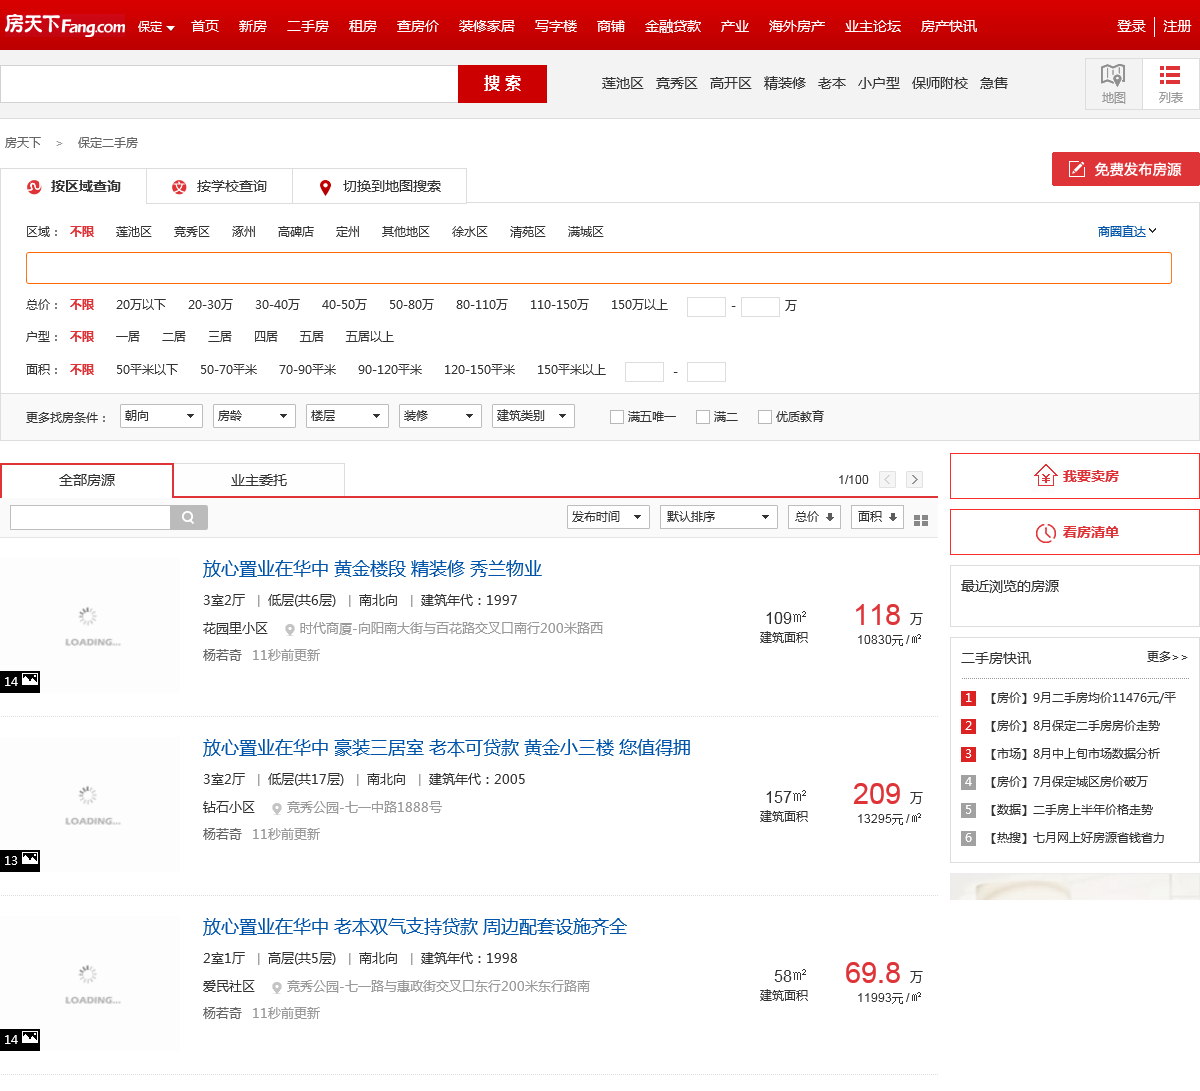1200x1091 pixels.
Task: Open 业主论坛 nav item
Action: coord(872,26)
